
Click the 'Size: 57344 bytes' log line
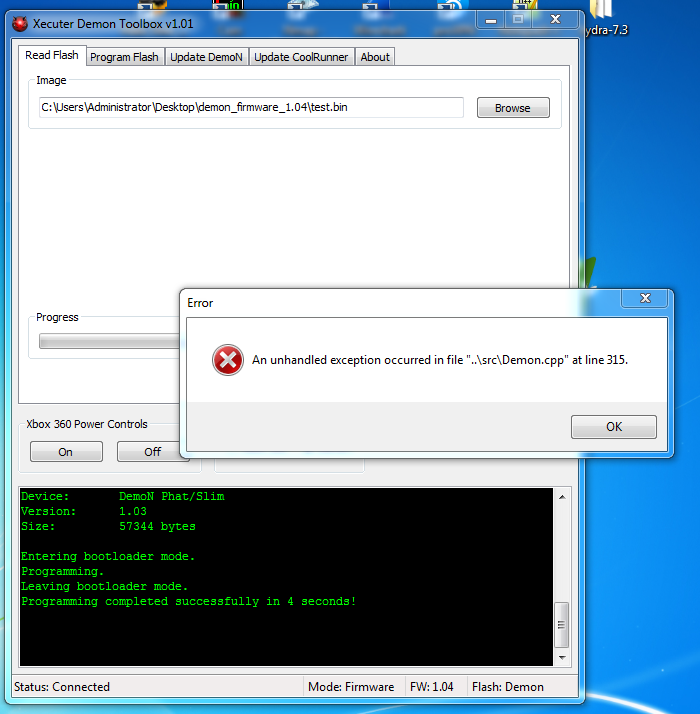[x=108, y=526]
